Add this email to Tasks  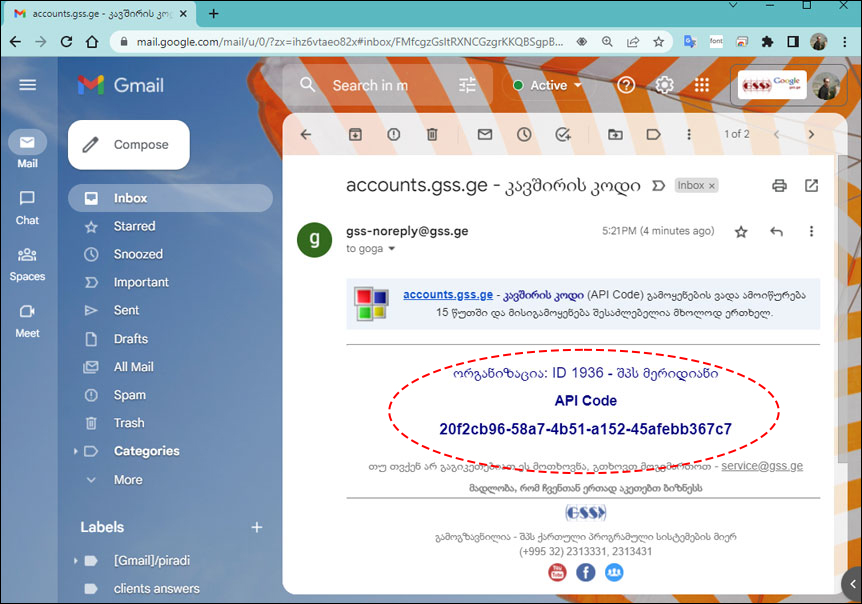(563, 134)
